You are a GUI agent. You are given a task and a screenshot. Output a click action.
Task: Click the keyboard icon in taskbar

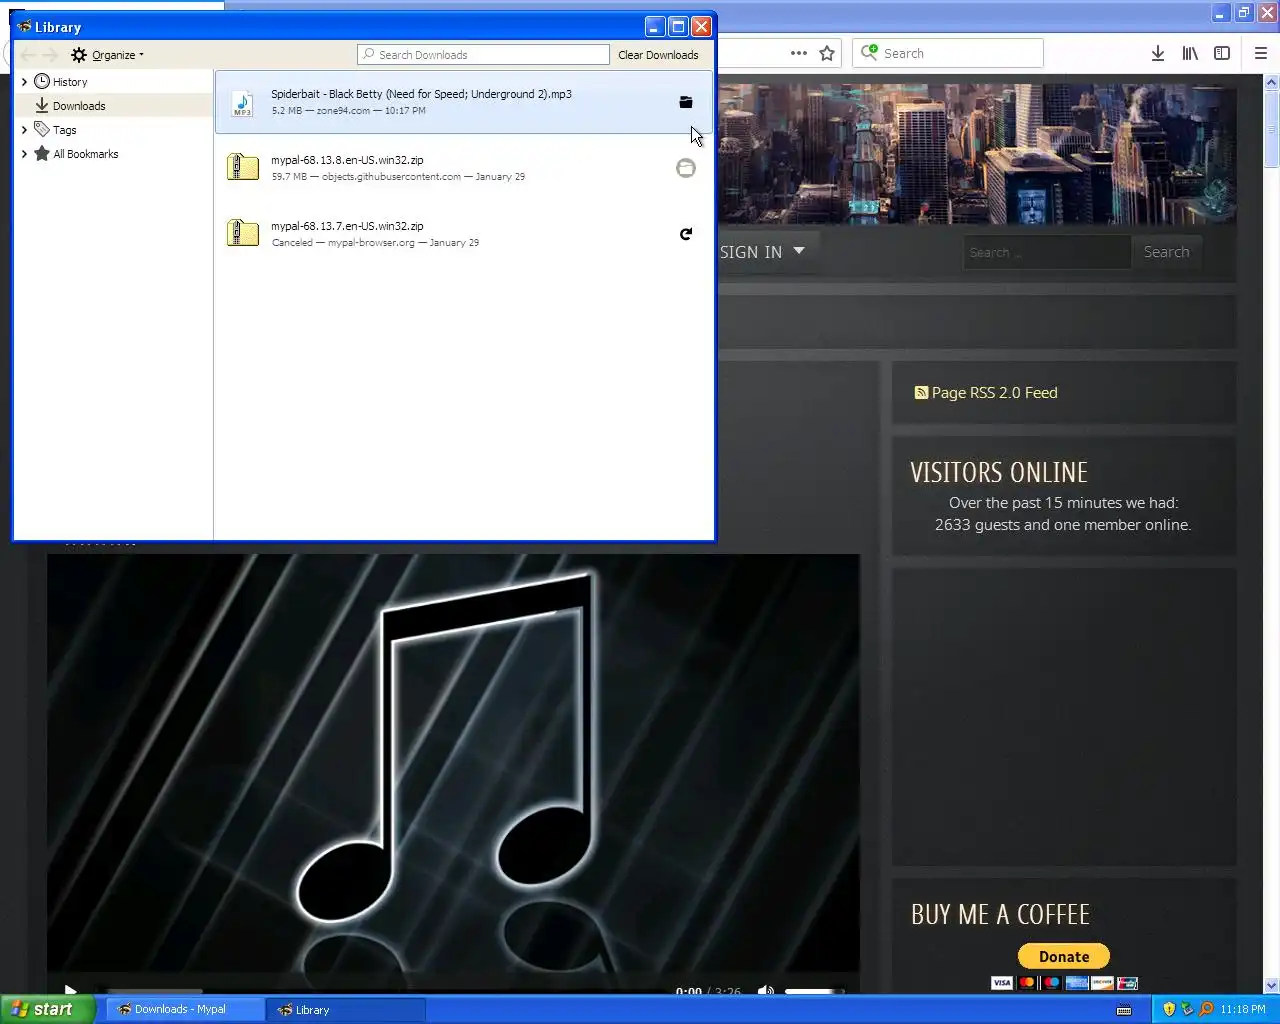click(x=1124, y=1010)
